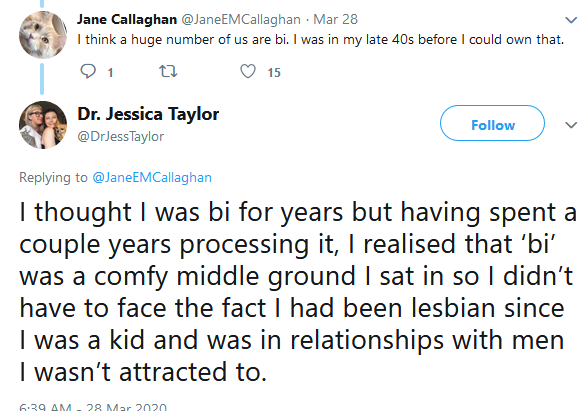
Task: Retweet Jane Callaghan's tweet
Action: [x=168, y=71]
